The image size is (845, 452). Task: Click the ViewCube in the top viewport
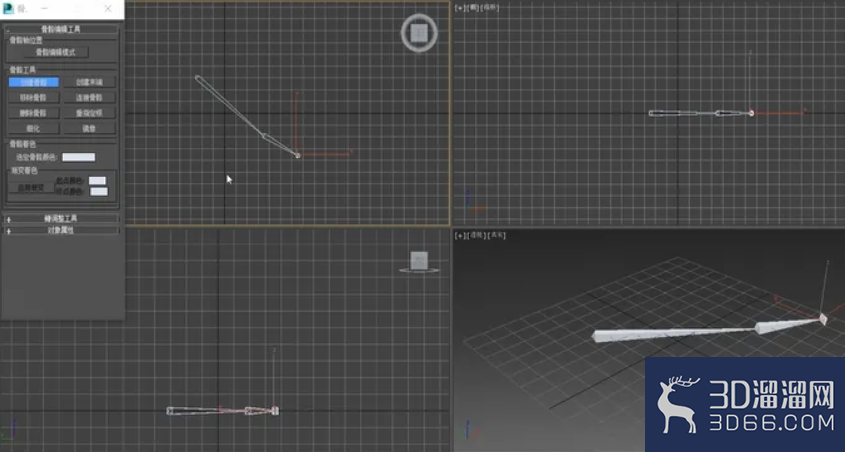(419, 33)
